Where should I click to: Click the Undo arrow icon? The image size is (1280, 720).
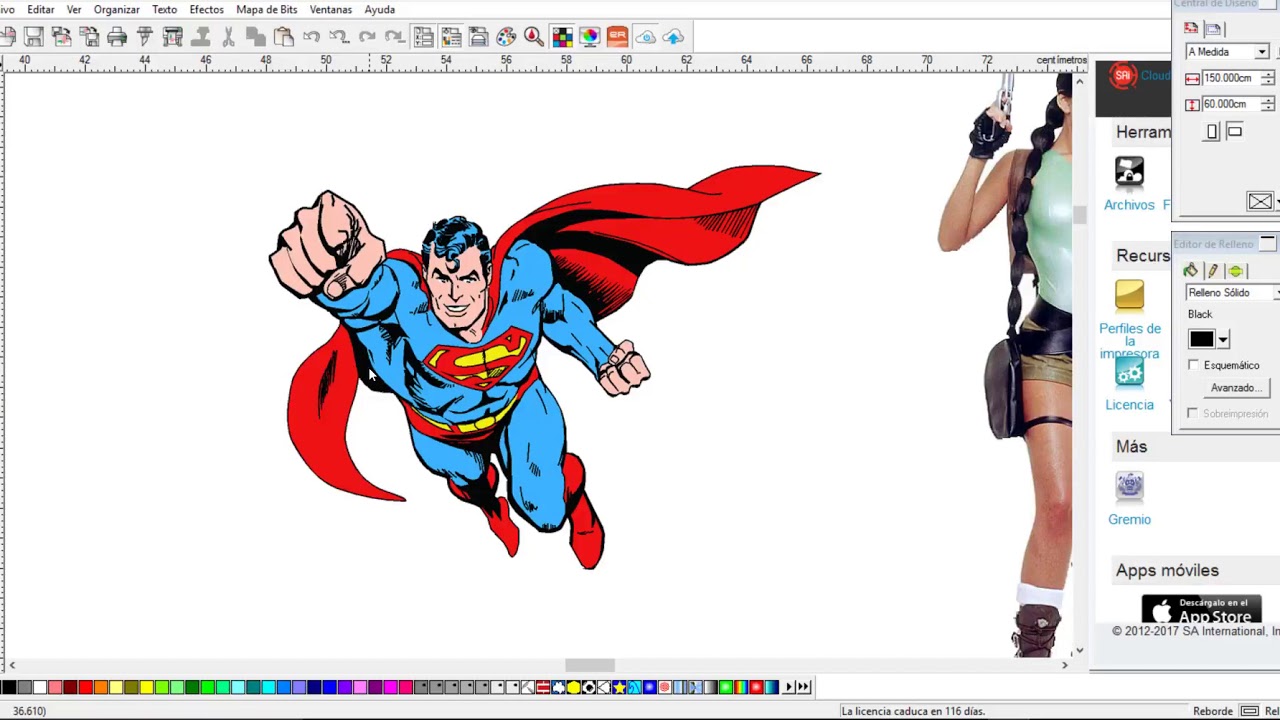click(x=312, y=37)
